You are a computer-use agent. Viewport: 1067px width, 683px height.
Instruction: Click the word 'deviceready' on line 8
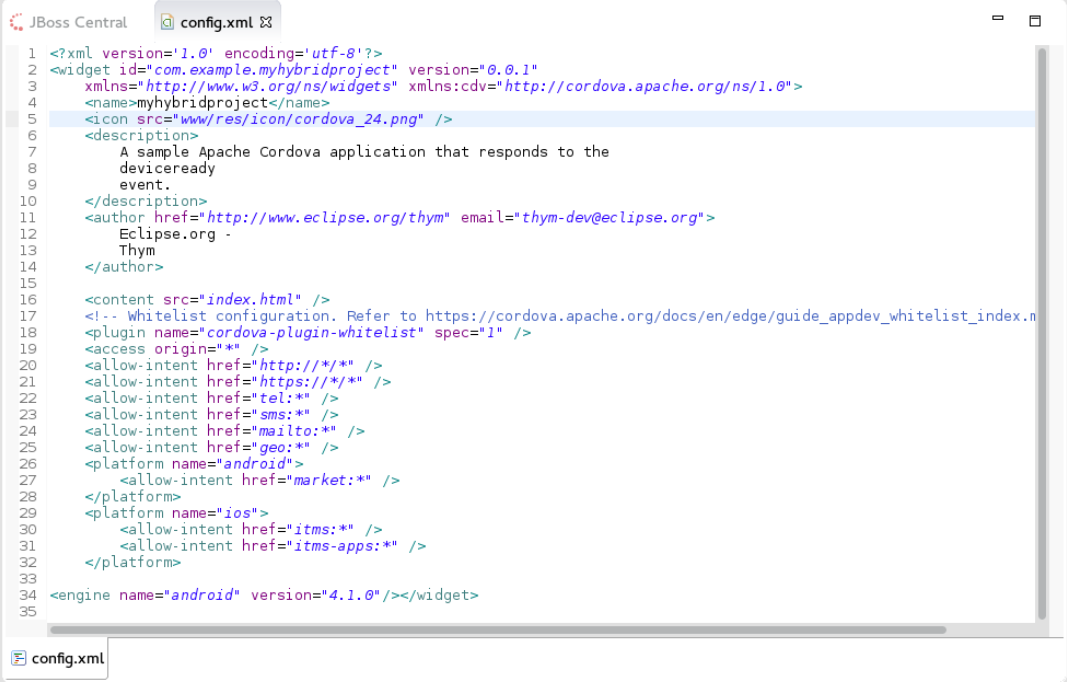167,168
